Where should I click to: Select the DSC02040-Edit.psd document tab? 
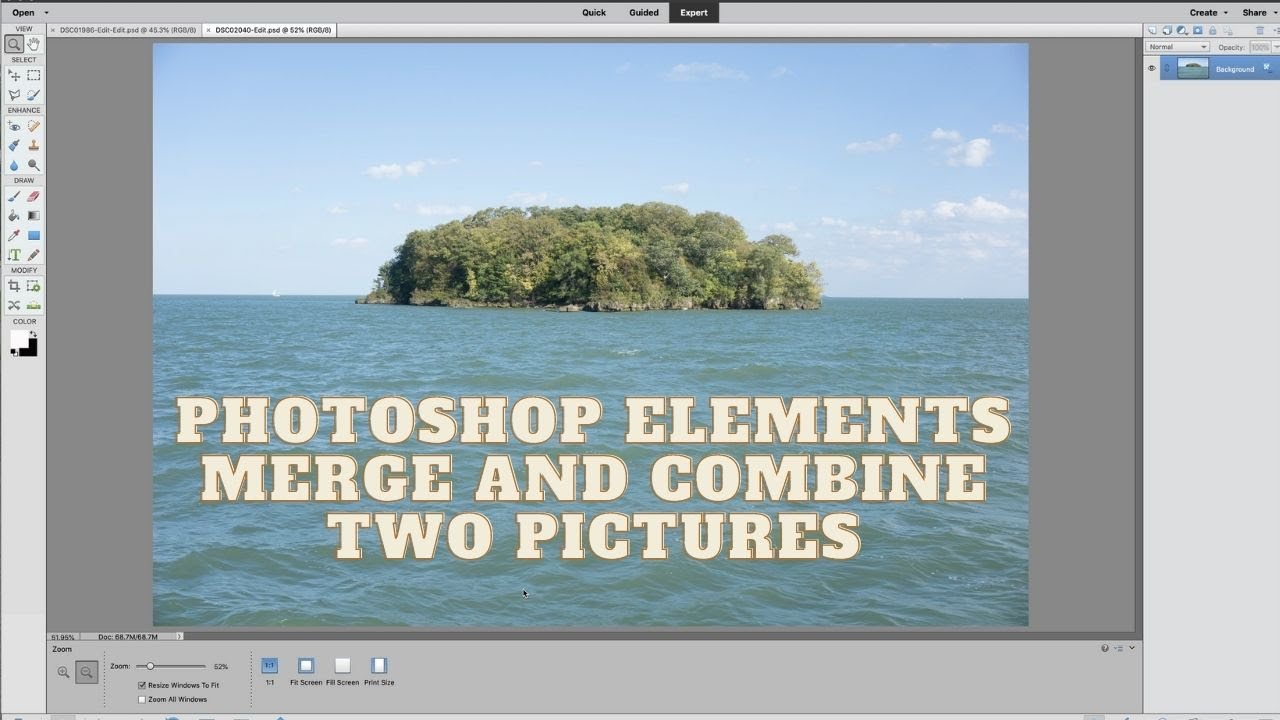[274, 30]
